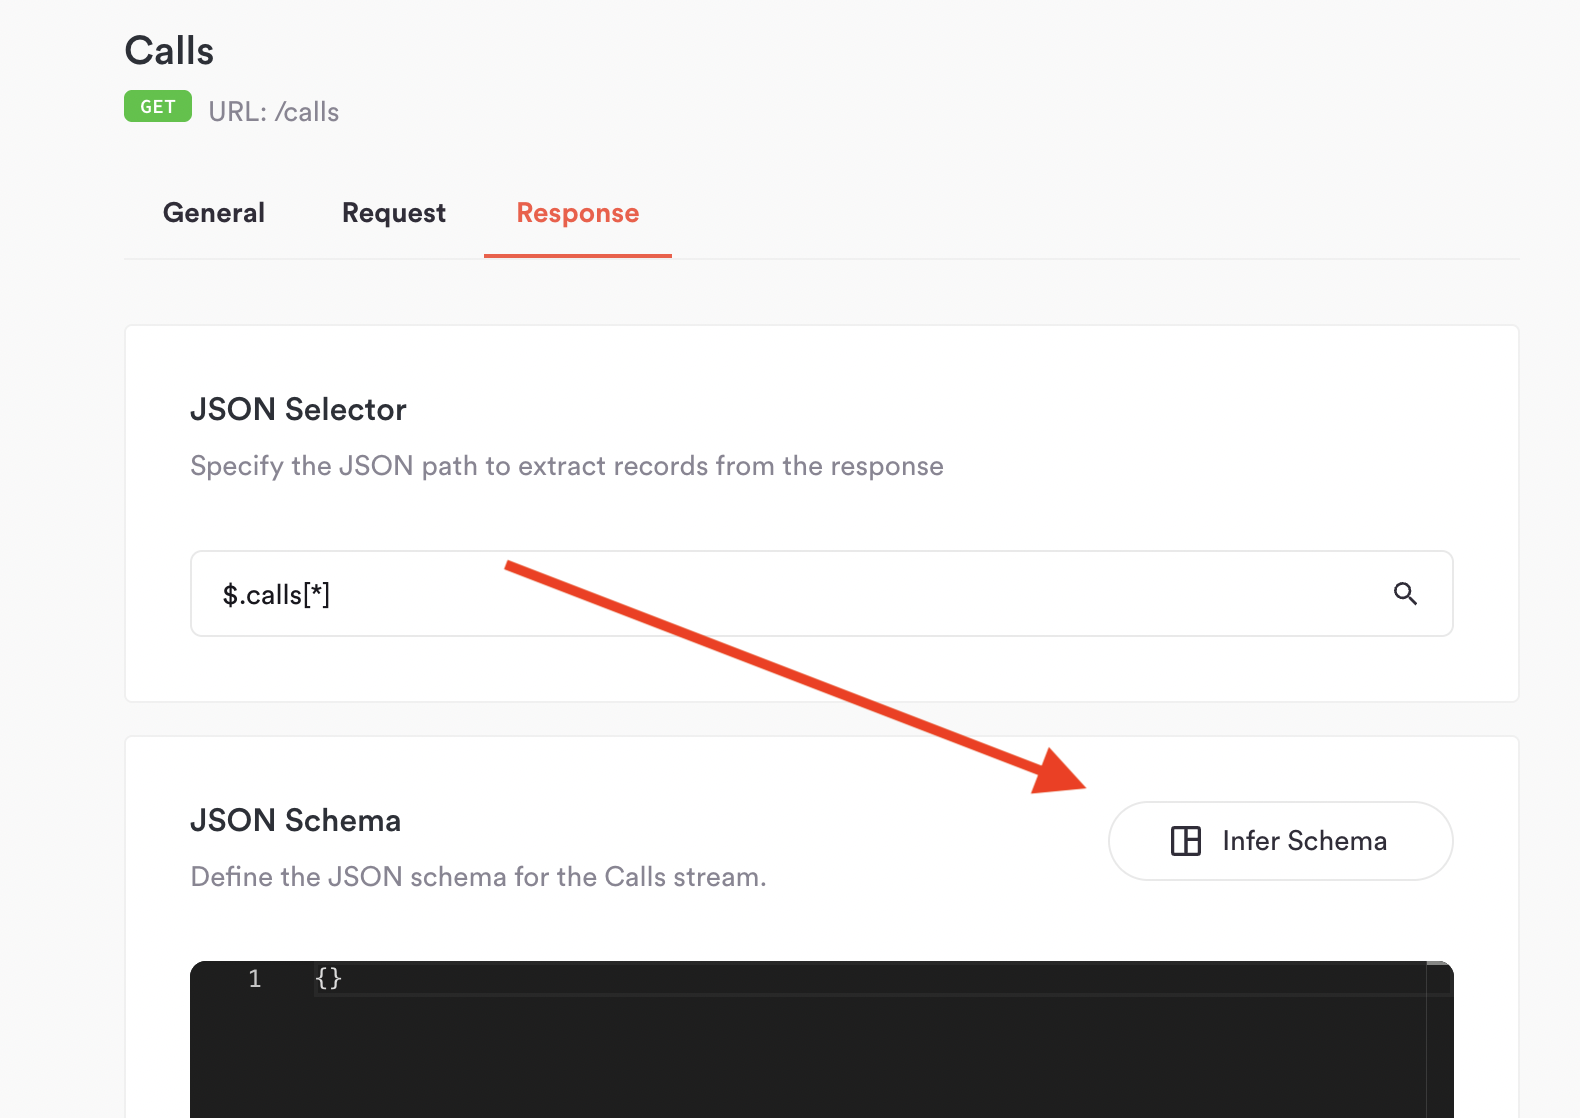Image resolution: width=1580 pixels, height=1118 pixels.
Task: Click the Calls page title
Action: point(169,51)
